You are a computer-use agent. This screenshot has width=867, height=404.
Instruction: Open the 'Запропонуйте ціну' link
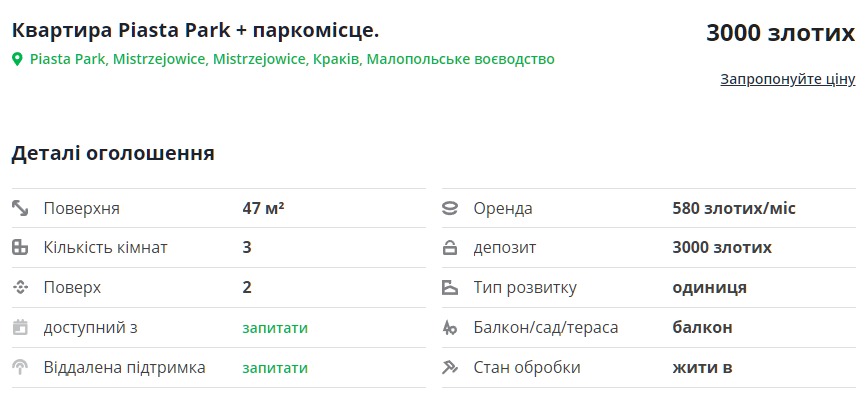787,79
